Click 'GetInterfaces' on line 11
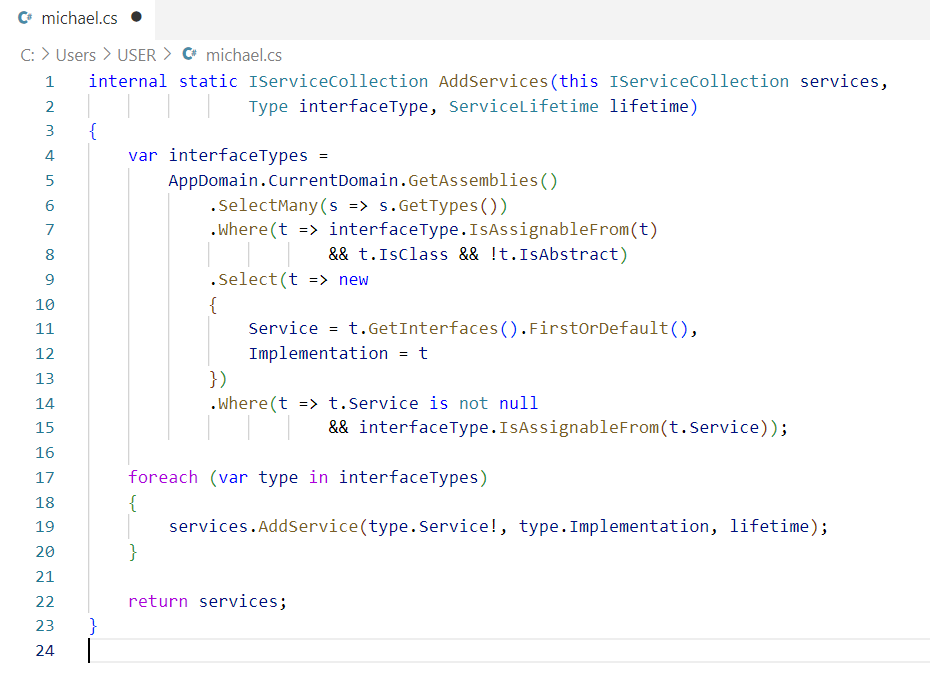The height and width of the screenshot is (684, 930). (x=433, y=329)
